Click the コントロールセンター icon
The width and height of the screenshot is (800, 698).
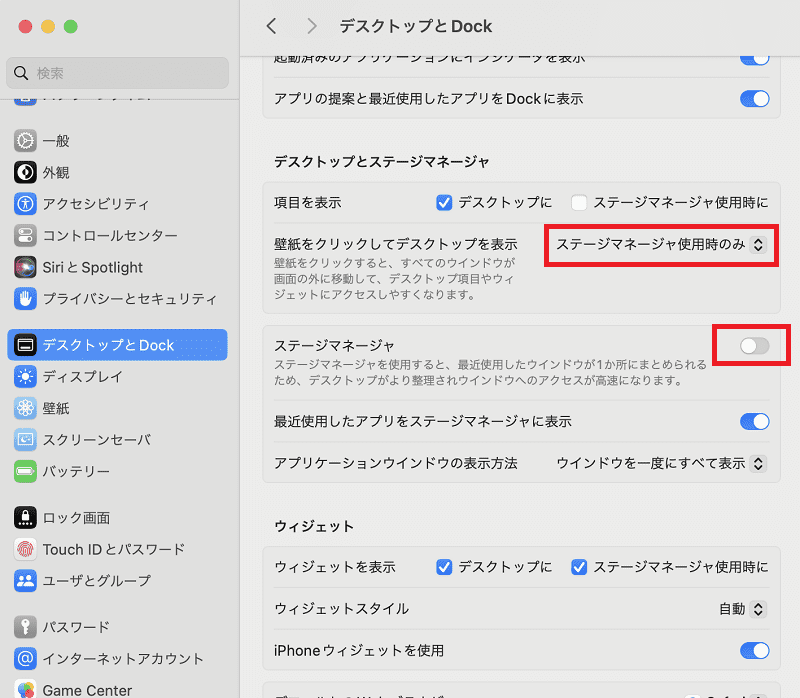(25, 236)
